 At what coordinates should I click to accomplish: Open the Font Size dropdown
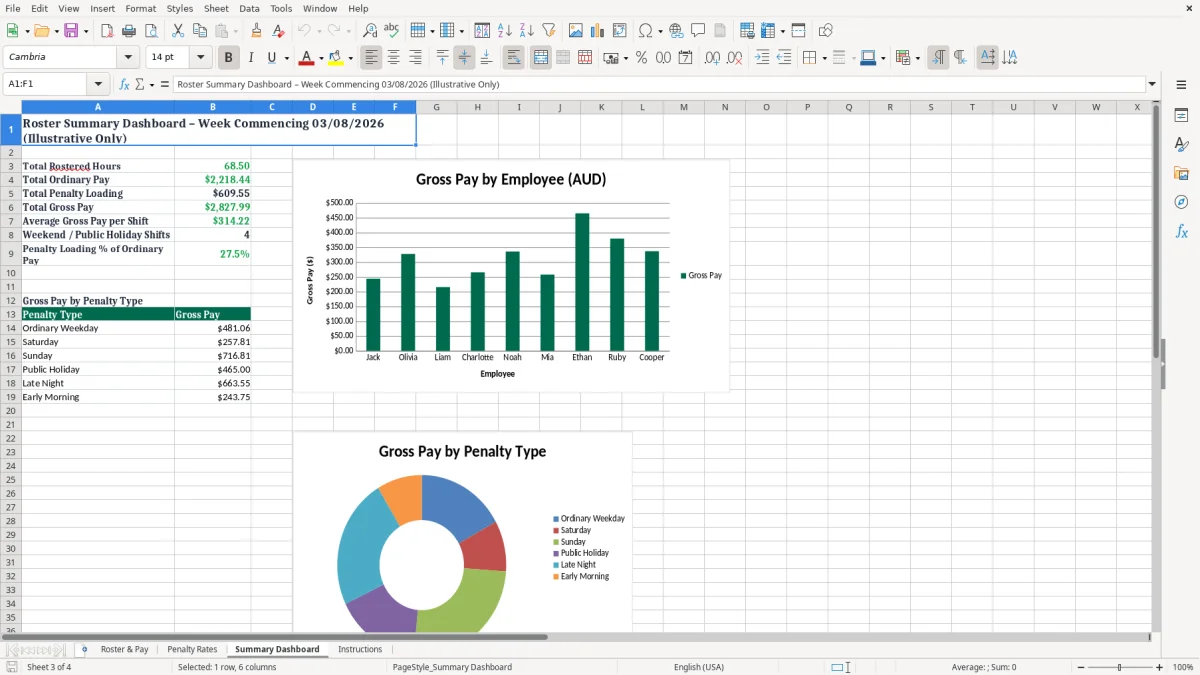coord(200,58)
